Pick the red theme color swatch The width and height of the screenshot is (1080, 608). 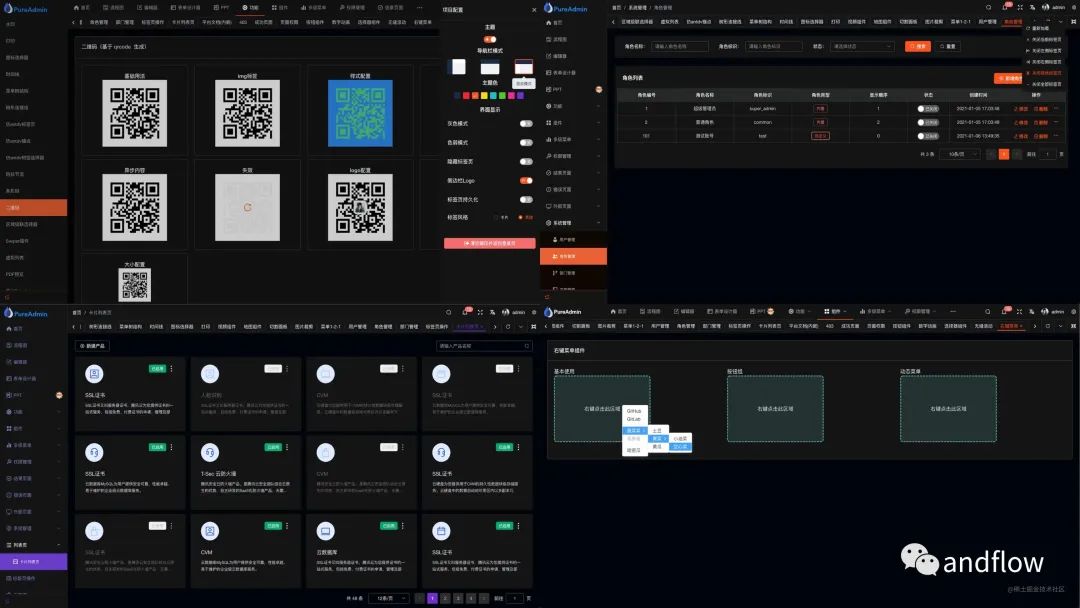466,96
